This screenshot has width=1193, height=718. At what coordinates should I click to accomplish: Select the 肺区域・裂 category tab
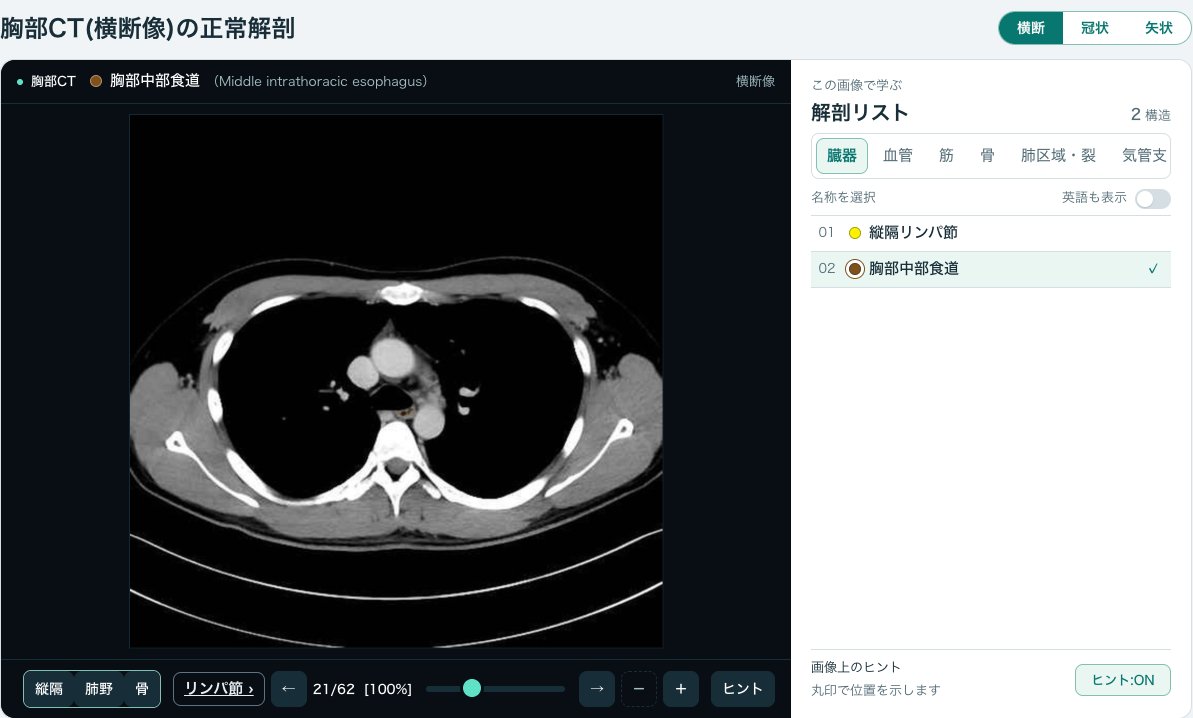1058,156
